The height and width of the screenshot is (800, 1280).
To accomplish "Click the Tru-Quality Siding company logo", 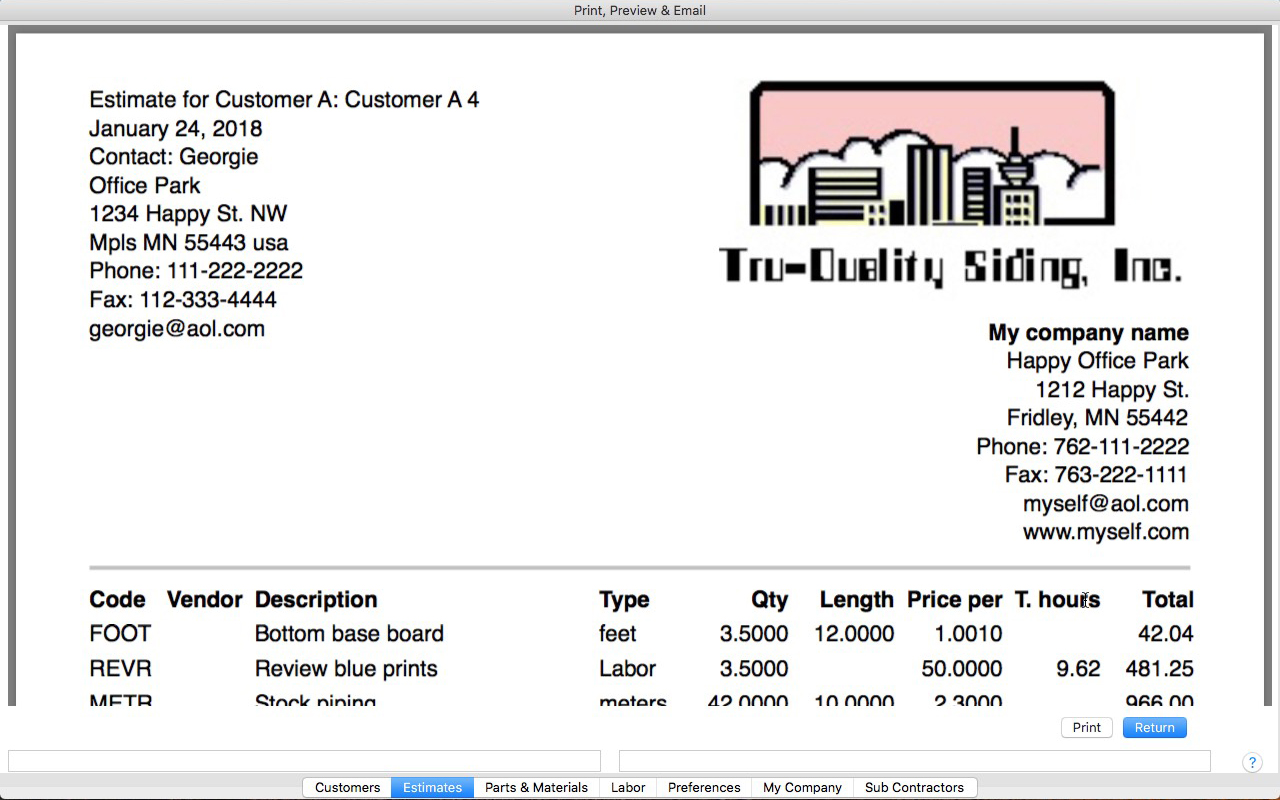I will pyautogui.click(x=950, y=185).
